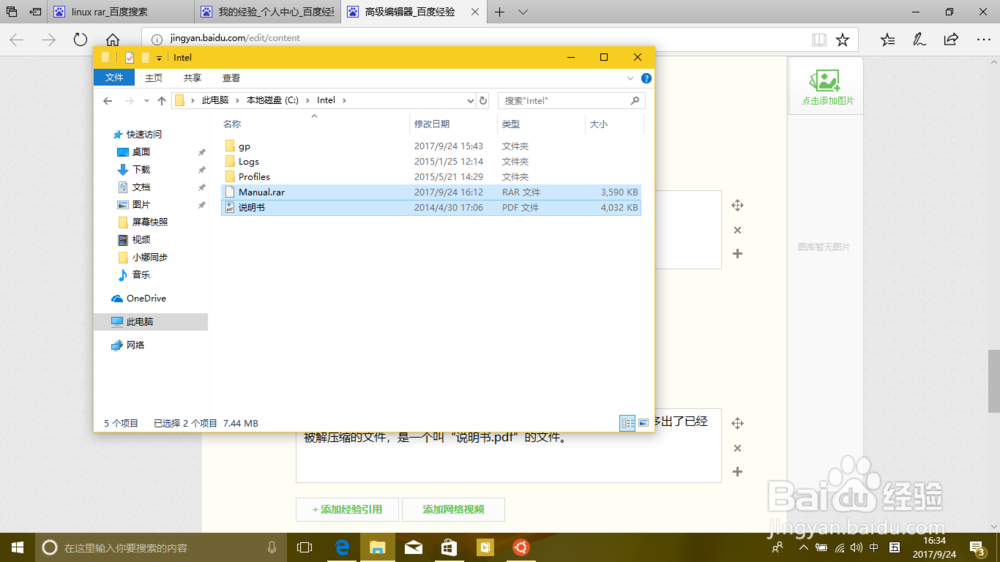Open Edge more options menu
The height and width of the screenshot is (562, 1000).
pos(983,40)
